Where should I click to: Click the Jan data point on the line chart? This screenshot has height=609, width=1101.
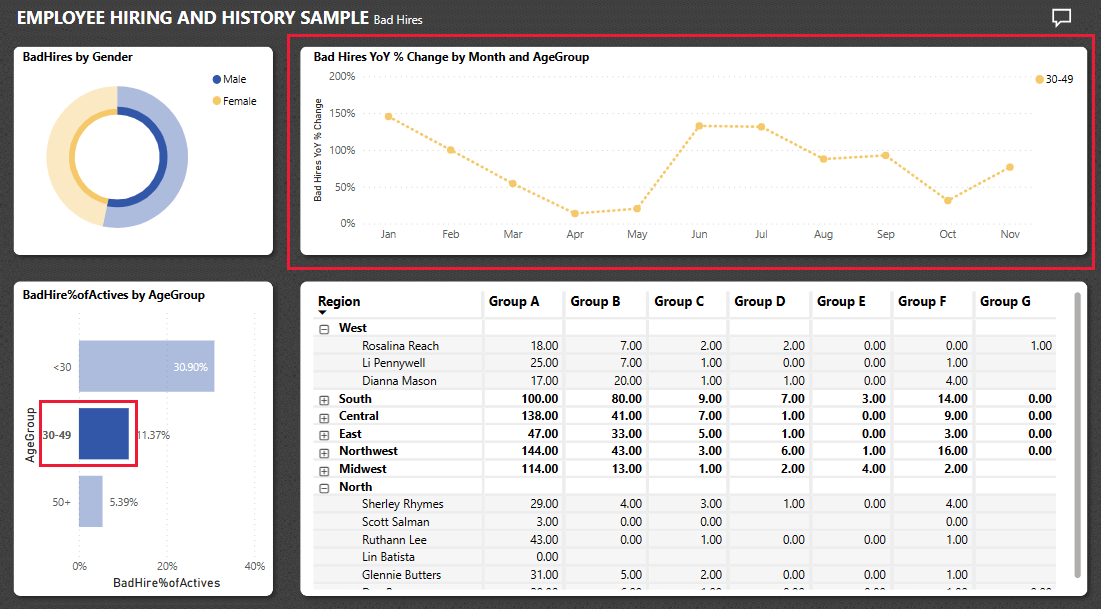[388, 117]
